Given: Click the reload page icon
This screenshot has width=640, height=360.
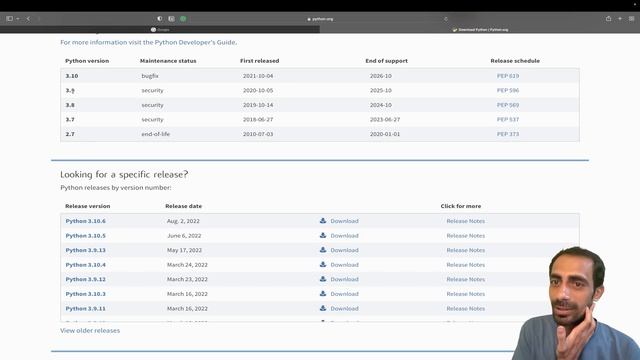Looking at the screenshot, I should pyautogui.click(x=446, y=19).
